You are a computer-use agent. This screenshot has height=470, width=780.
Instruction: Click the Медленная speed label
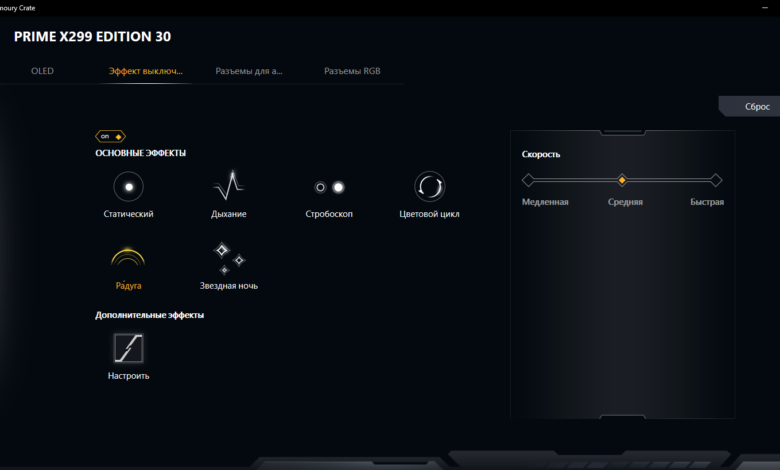tap(545, 202)
